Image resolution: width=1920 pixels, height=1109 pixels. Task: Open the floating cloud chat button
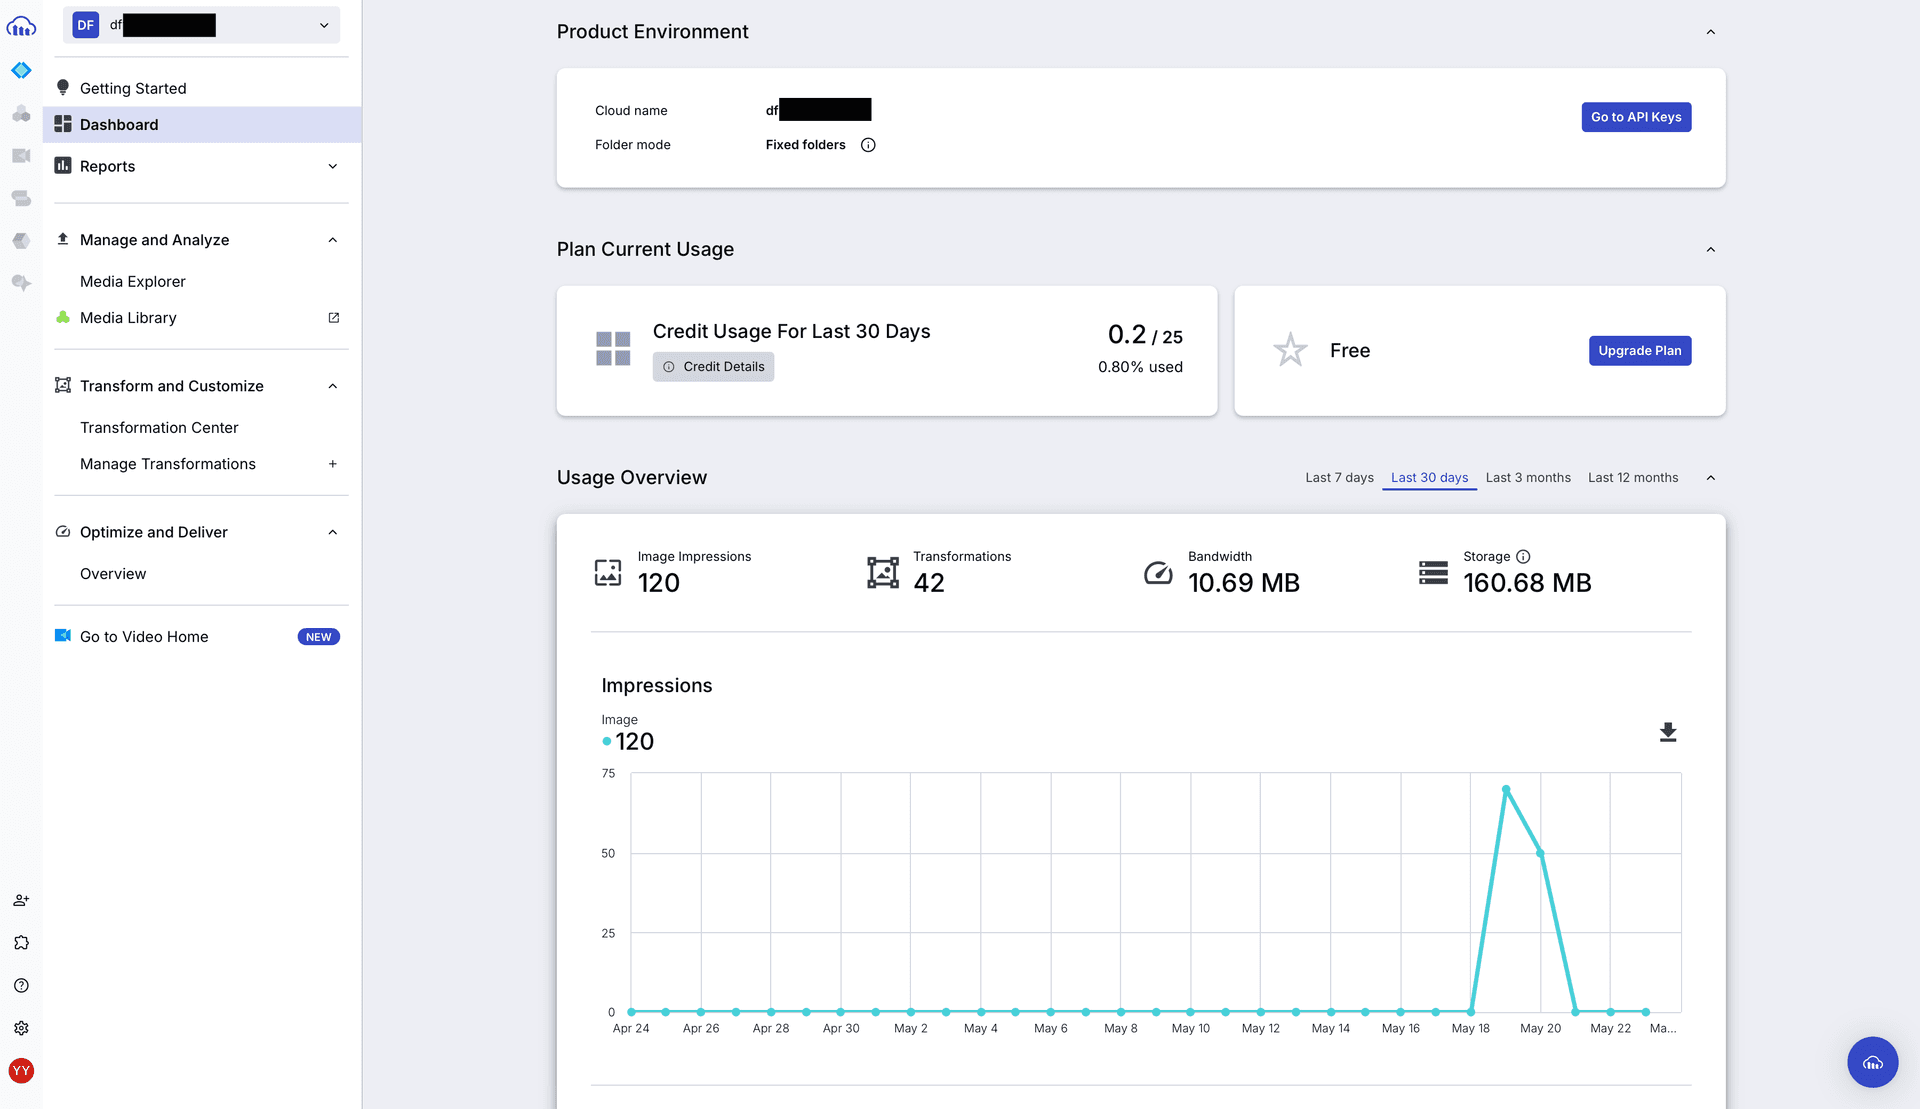[x=1872, y=1062]
